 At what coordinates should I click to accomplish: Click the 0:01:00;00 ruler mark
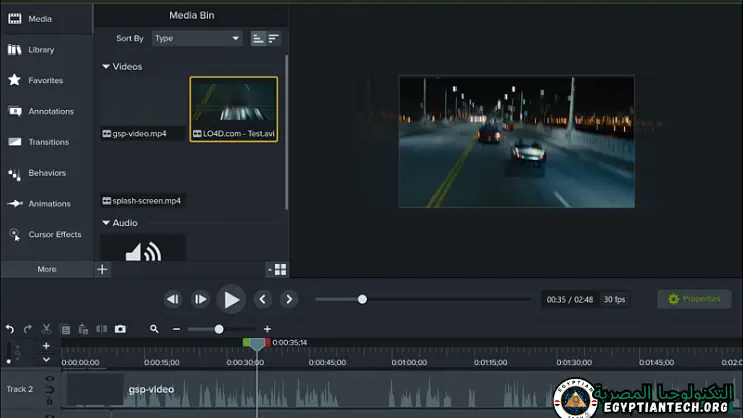[x=409, y=363]
